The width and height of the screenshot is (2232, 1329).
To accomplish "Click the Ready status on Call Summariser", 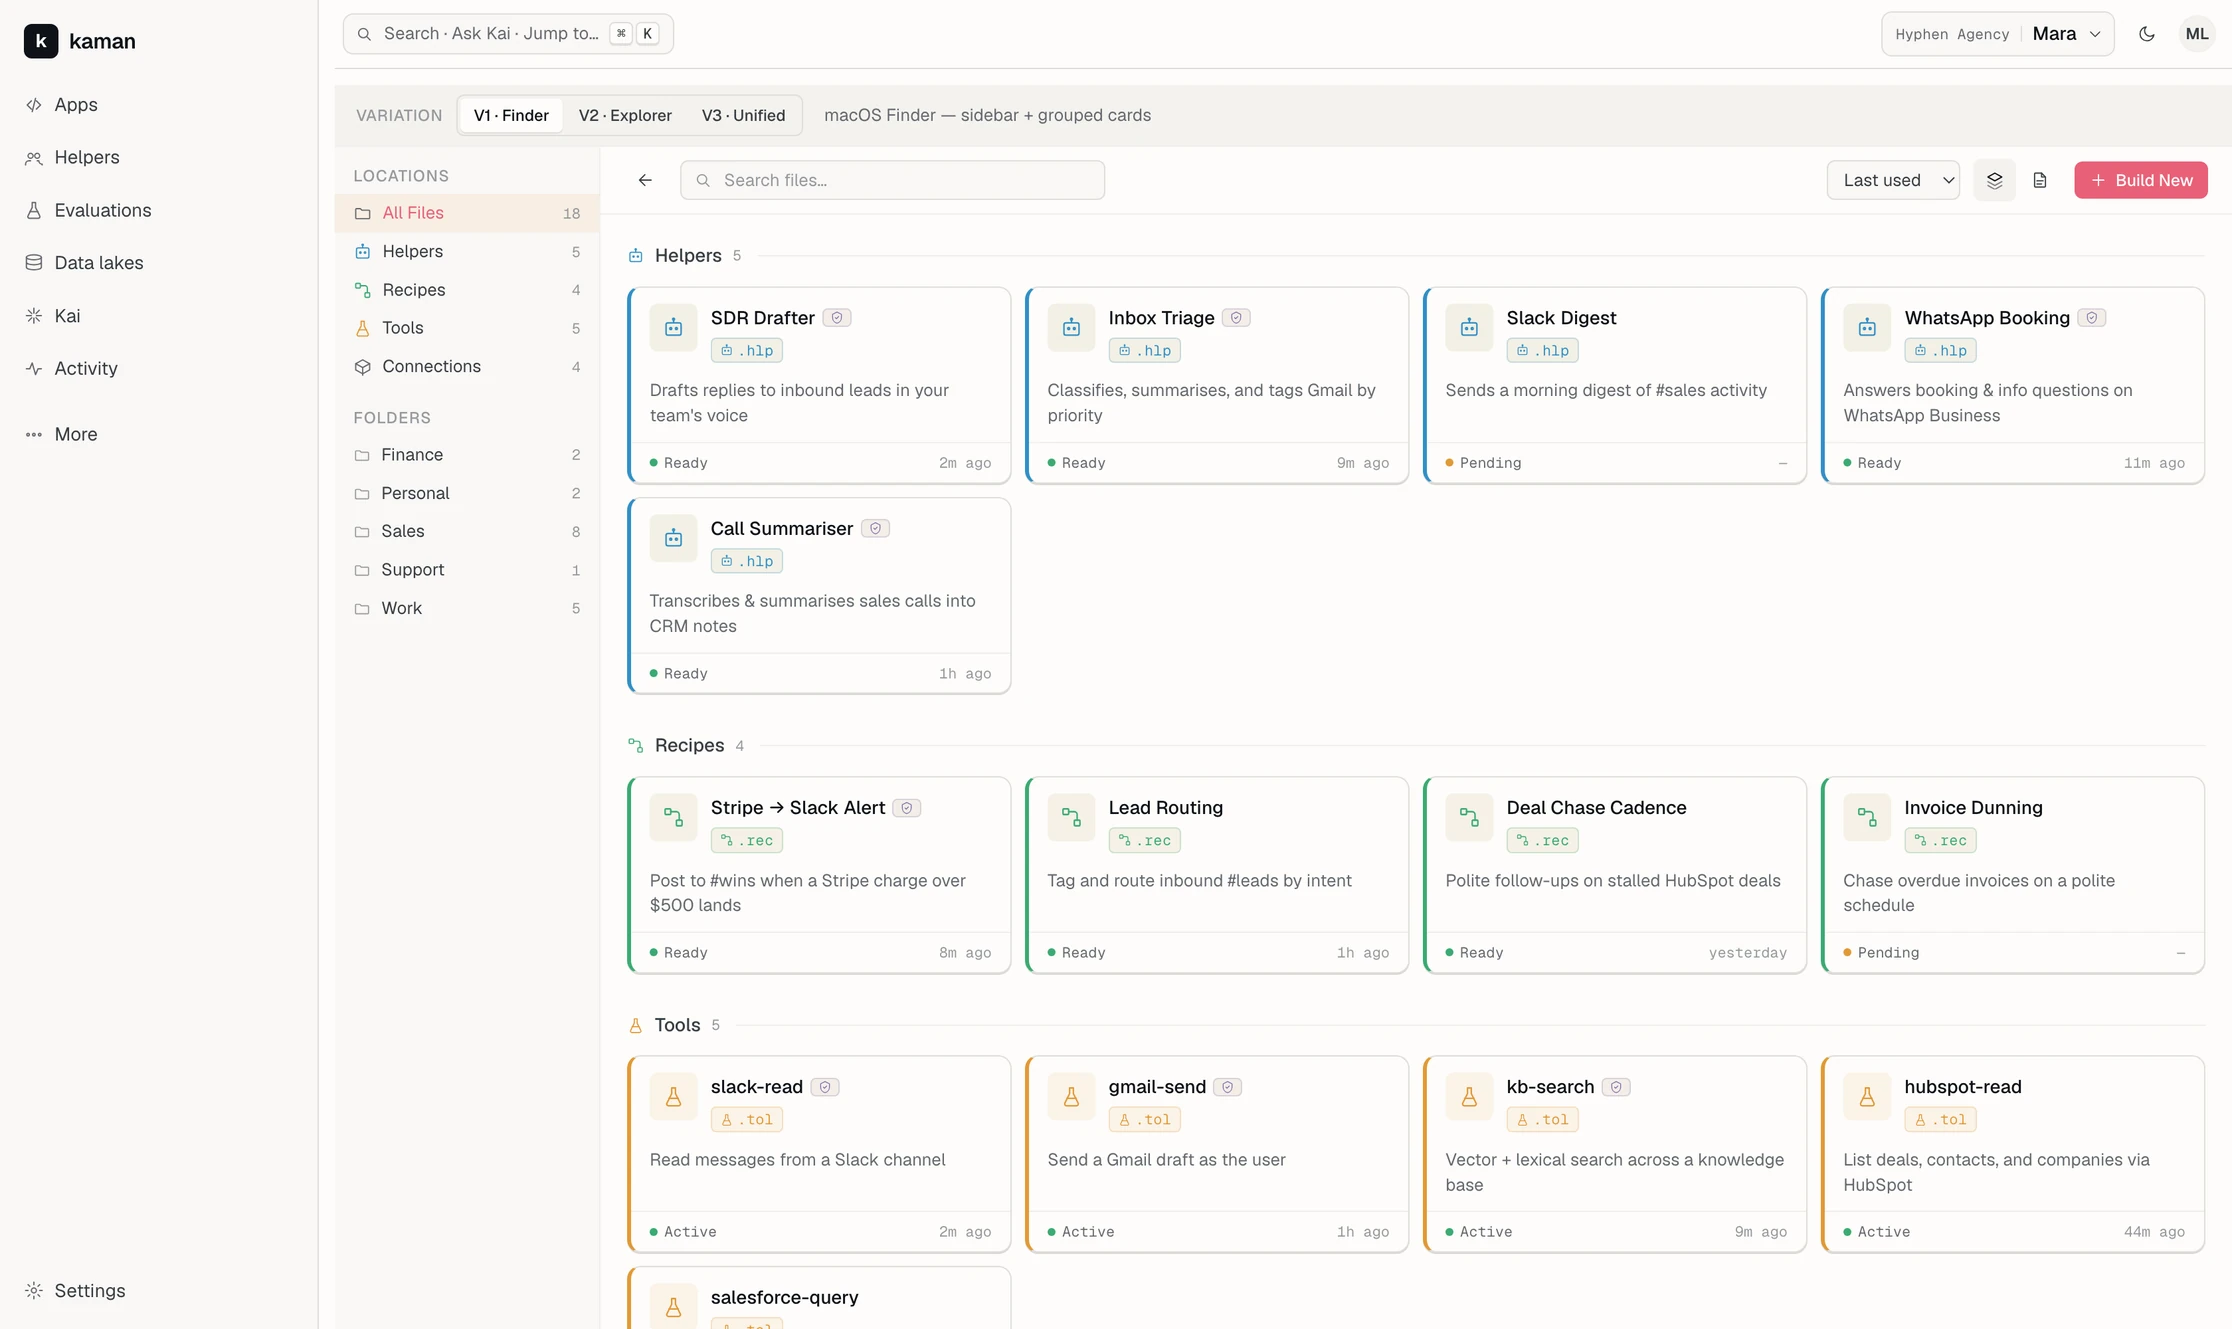I will point(678,674).
